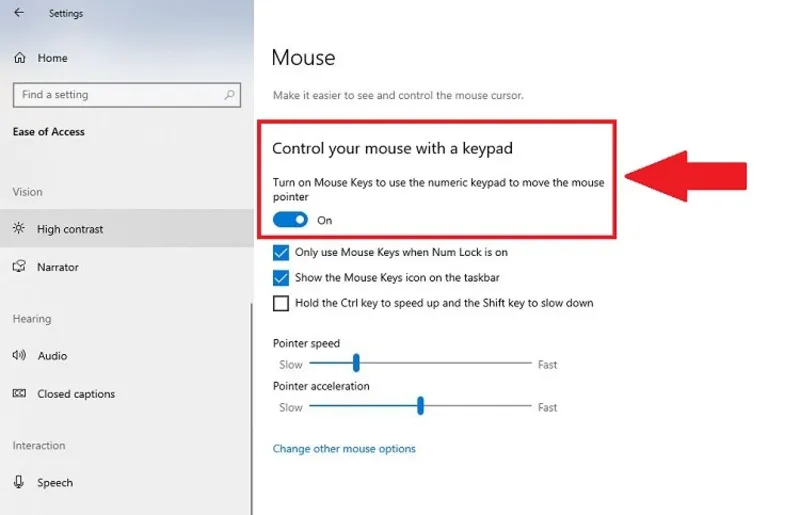Image resolution: width=800 pixels, height=515 pixels.
Task: Open the Narrator settings page
Action: pos(58,267)
